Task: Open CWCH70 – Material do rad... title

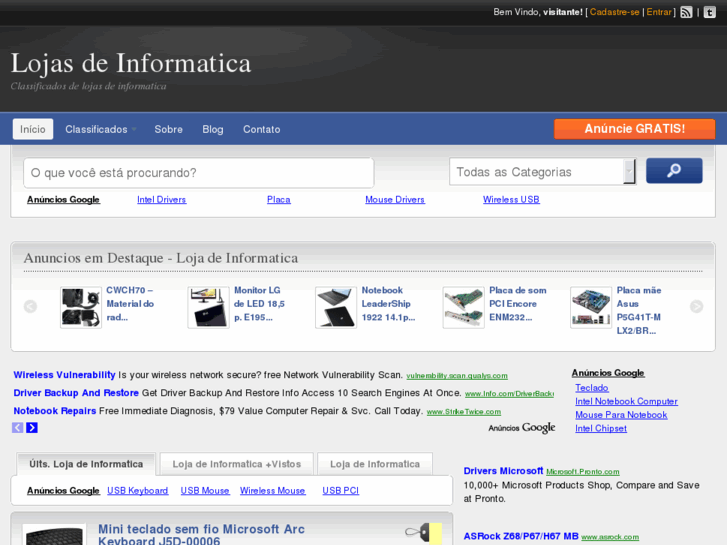Action: coord(130,304)
